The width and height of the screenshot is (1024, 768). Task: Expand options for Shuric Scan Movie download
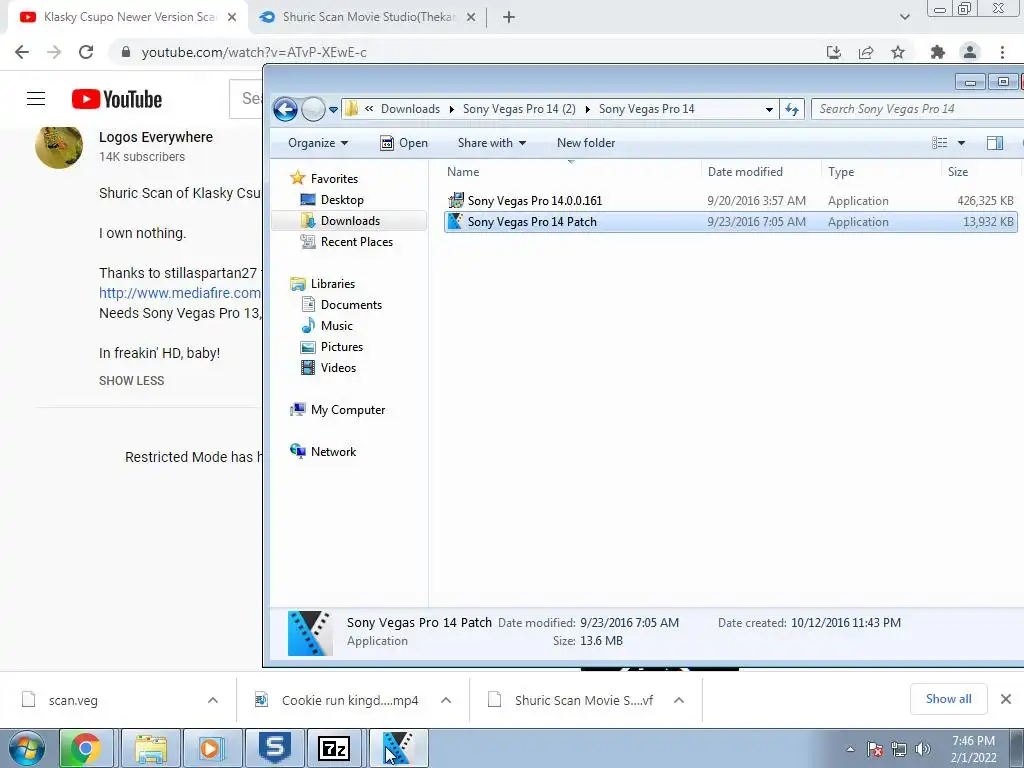tap(679, 700)
